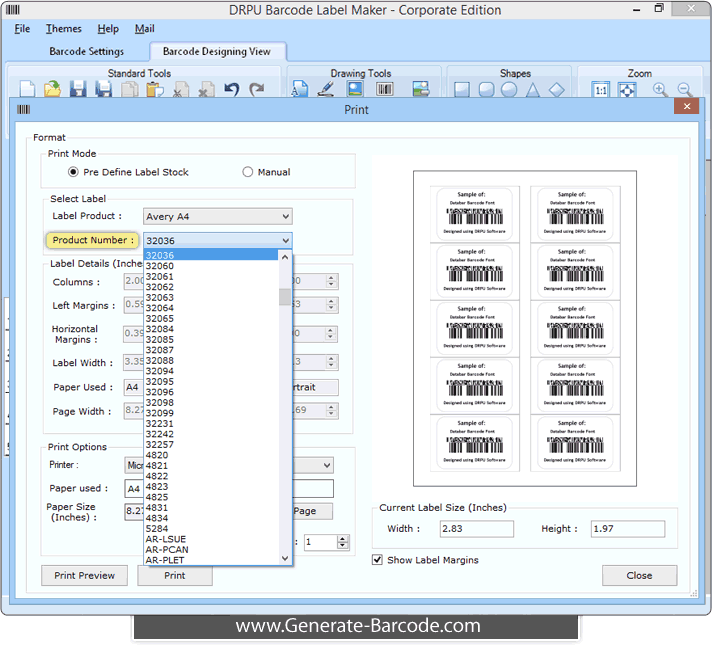
Task: Choose 32231 from the product number list
Action: (x=211, y=423)
